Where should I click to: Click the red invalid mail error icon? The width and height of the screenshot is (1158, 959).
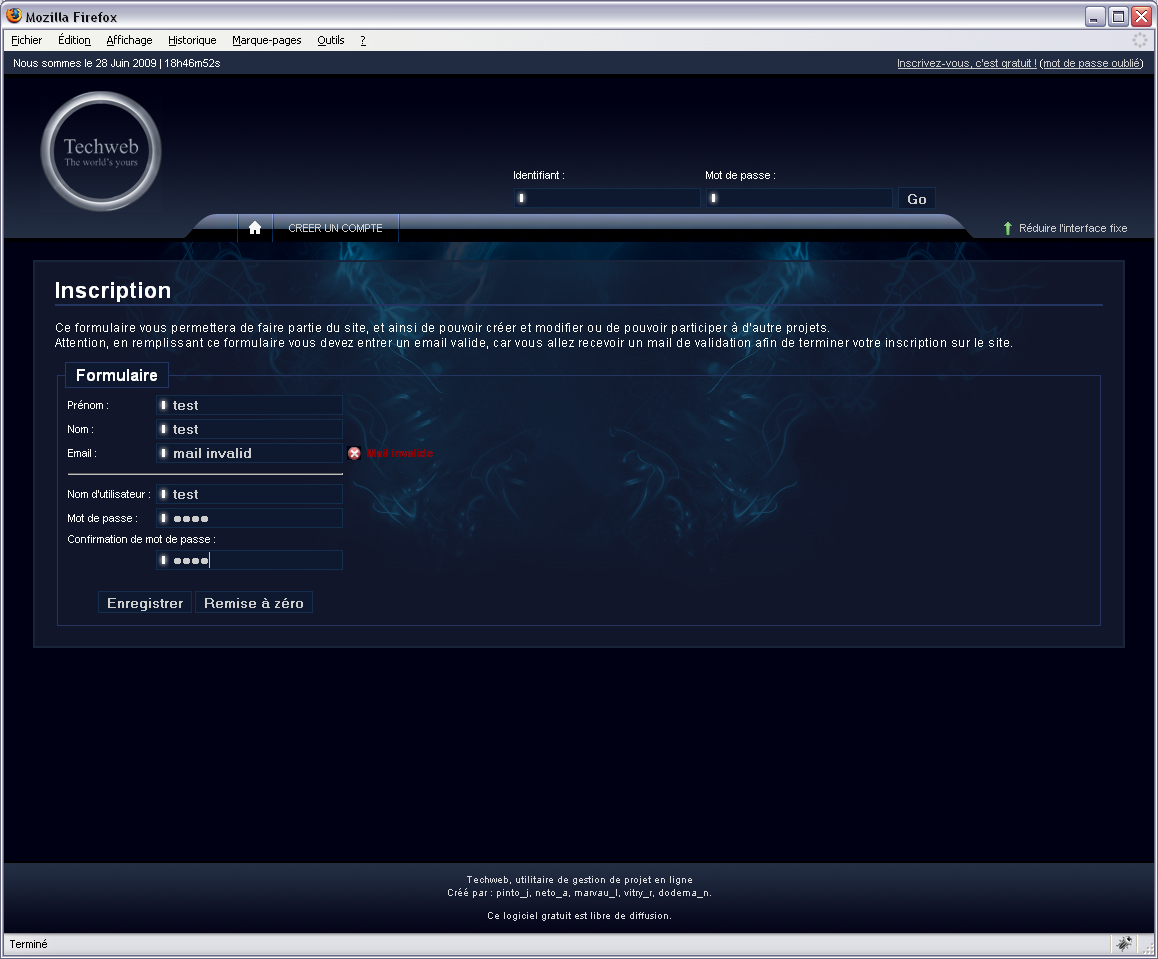354,454
